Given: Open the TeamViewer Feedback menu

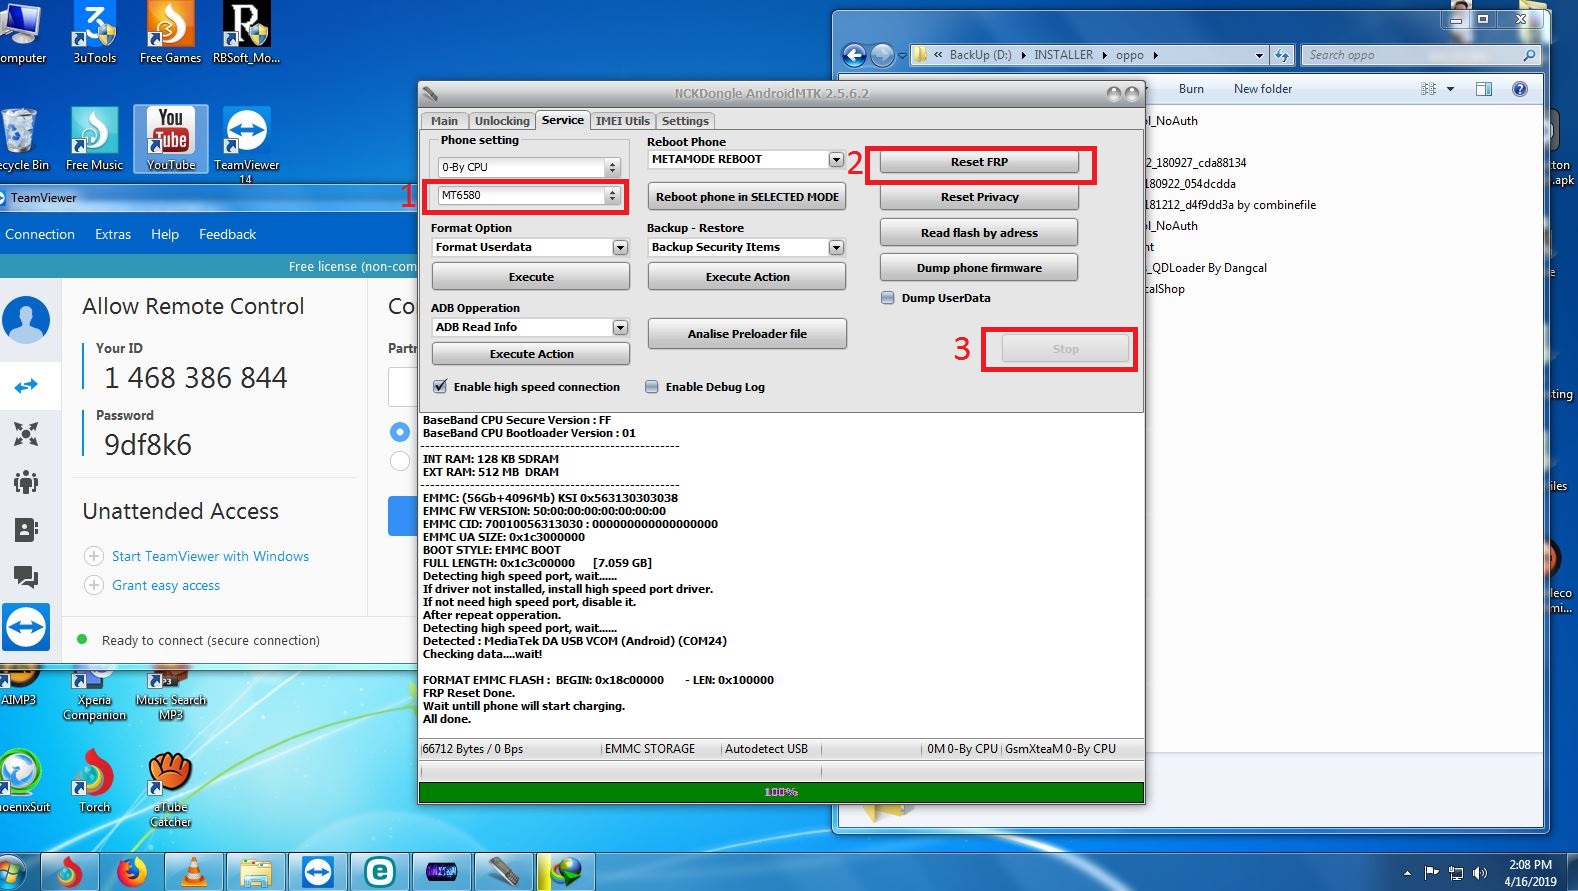Looking at the screenshot, I should pyautogui.click(x=227, y=234).
